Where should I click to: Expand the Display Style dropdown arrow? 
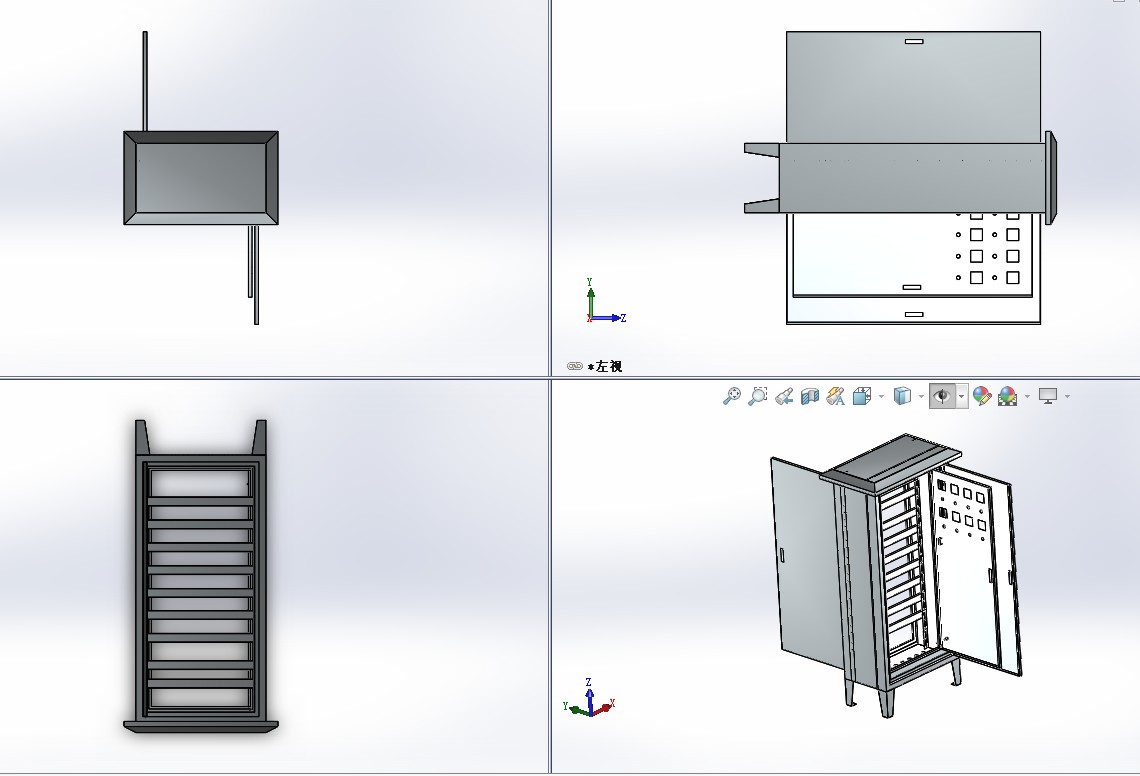pyautogui.click(x=921, y=396)
